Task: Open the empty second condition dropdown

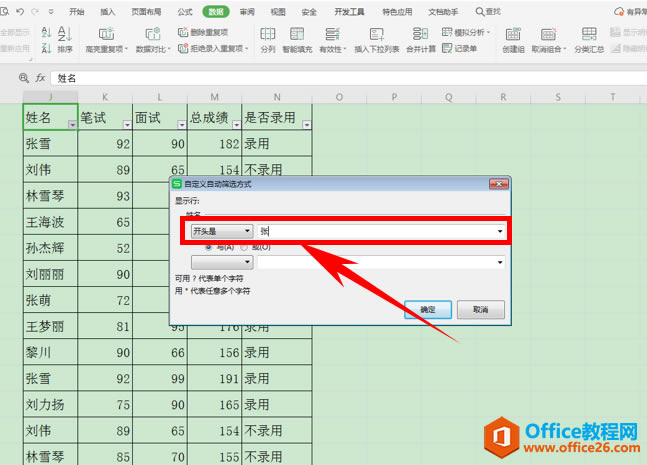Action: pos(222,262)
